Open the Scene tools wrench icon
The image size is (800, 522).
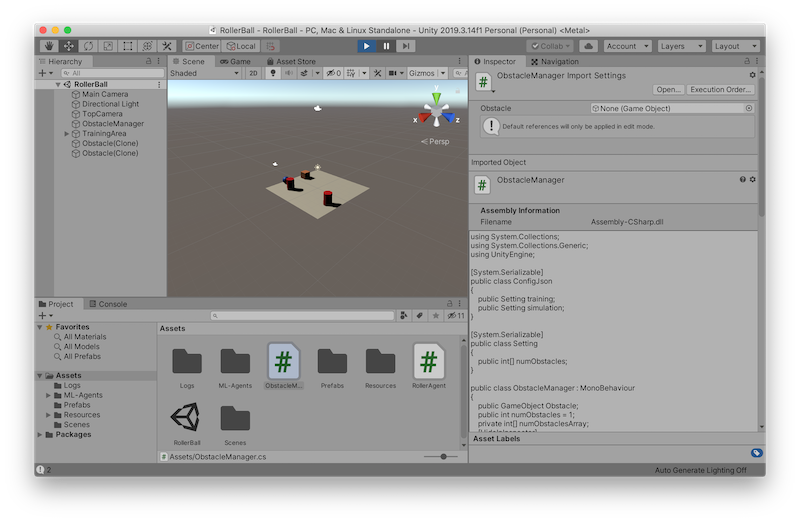tap(378, 73)
